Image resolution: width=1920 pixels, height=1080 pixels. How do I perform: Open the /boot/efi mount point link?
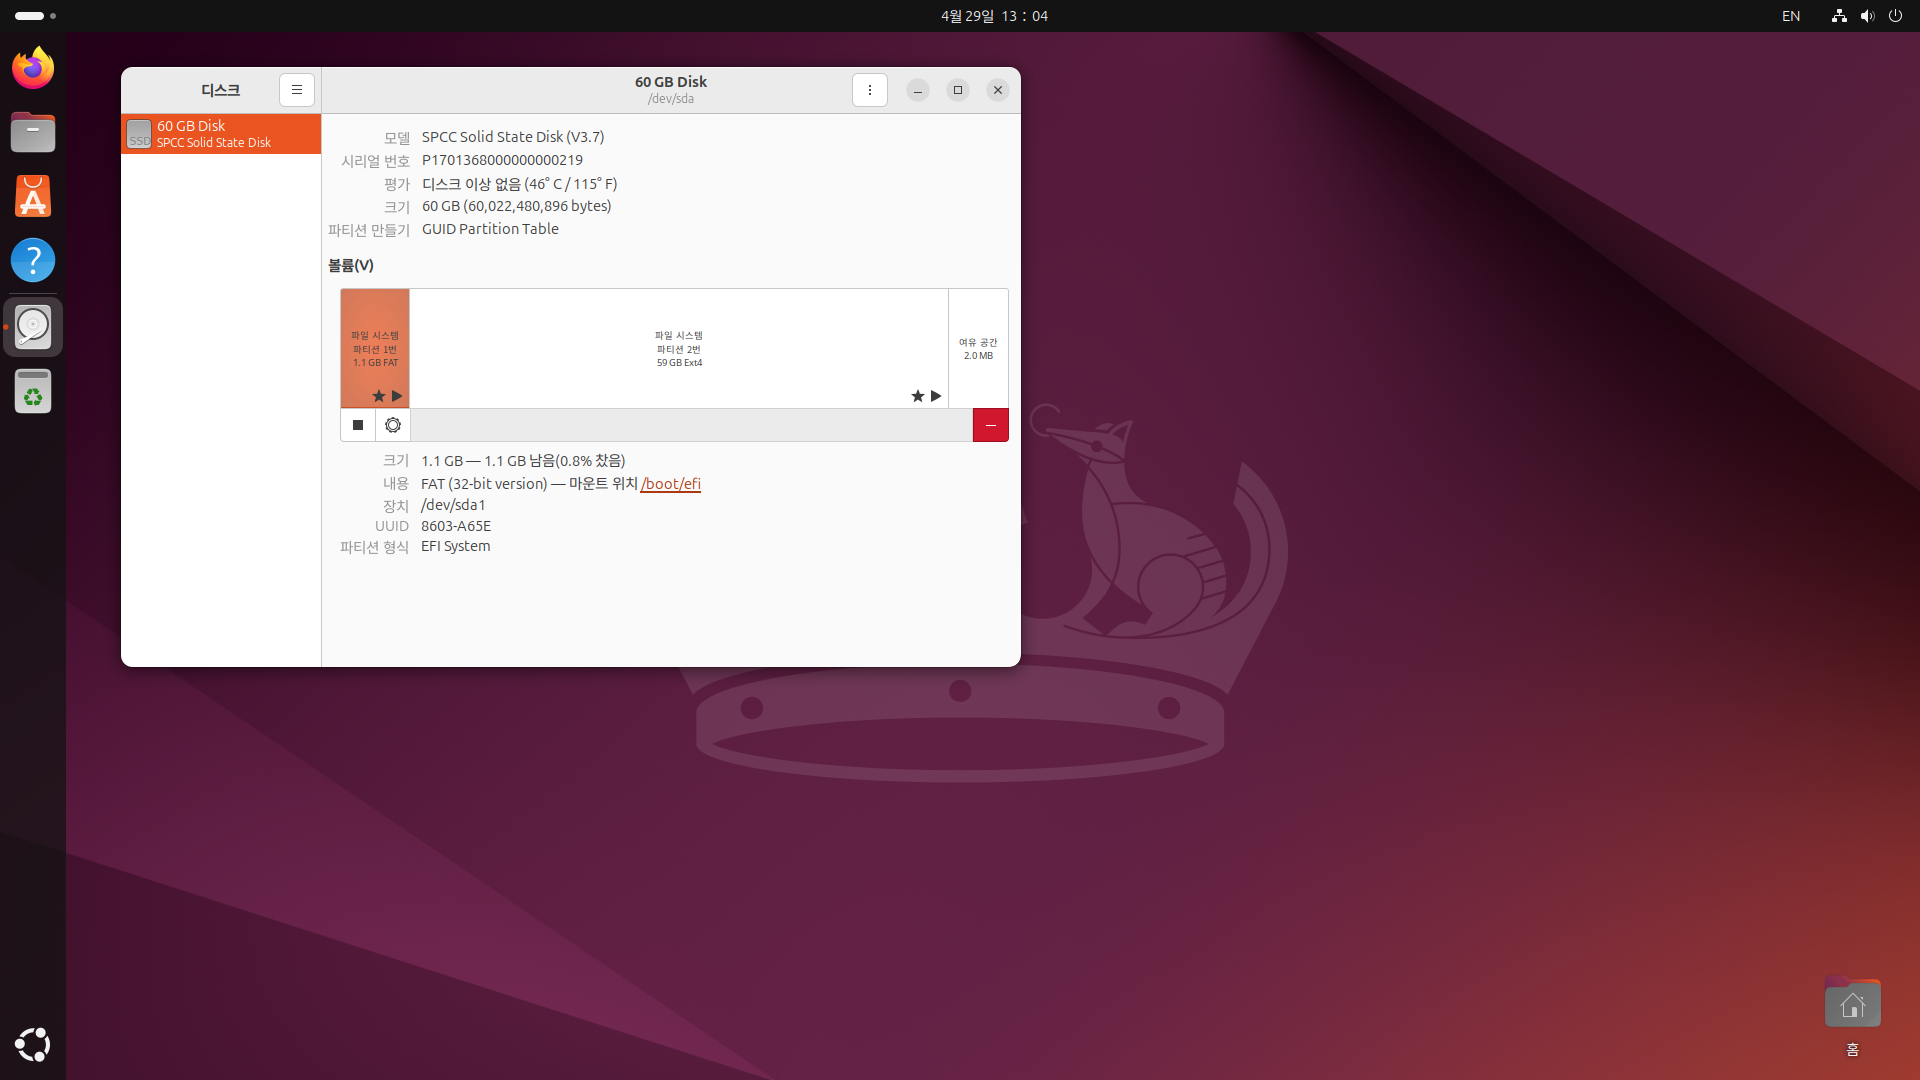[671, 484]
